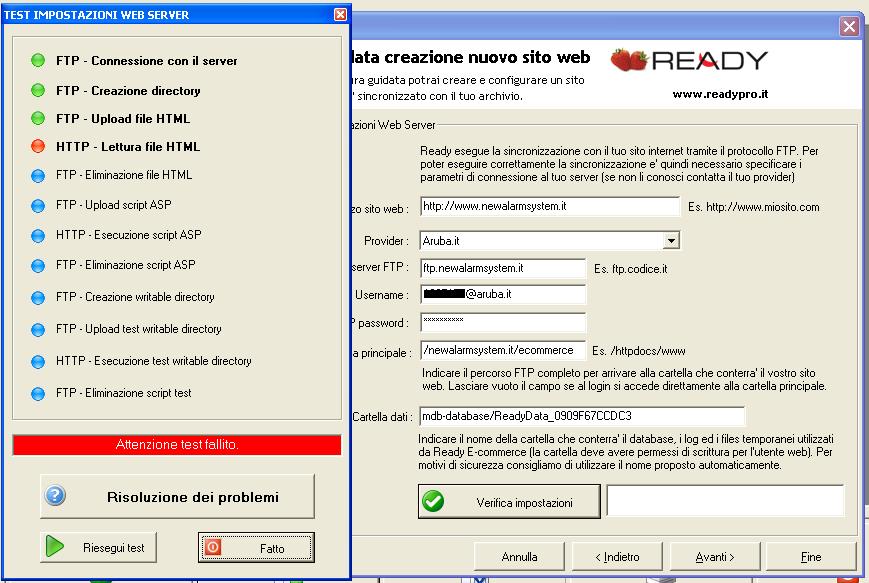Screen dimensions: 869x583
Task: Click the green play arrow icon of Riesegui test
Action: tap(54, 546)
